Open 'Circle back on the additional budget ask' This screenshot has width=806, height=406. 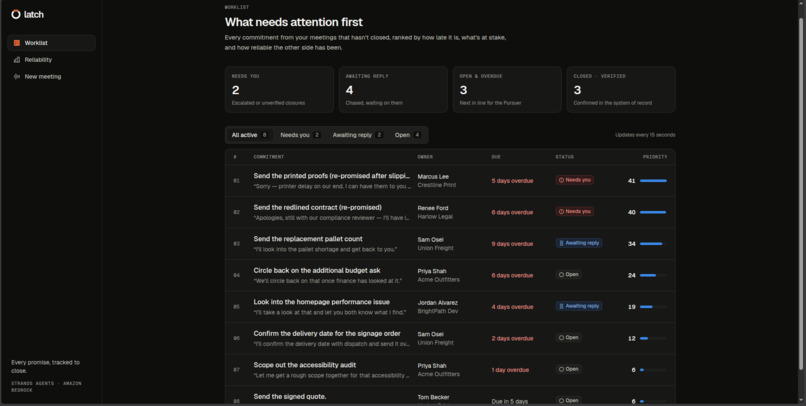click(317, 270)
